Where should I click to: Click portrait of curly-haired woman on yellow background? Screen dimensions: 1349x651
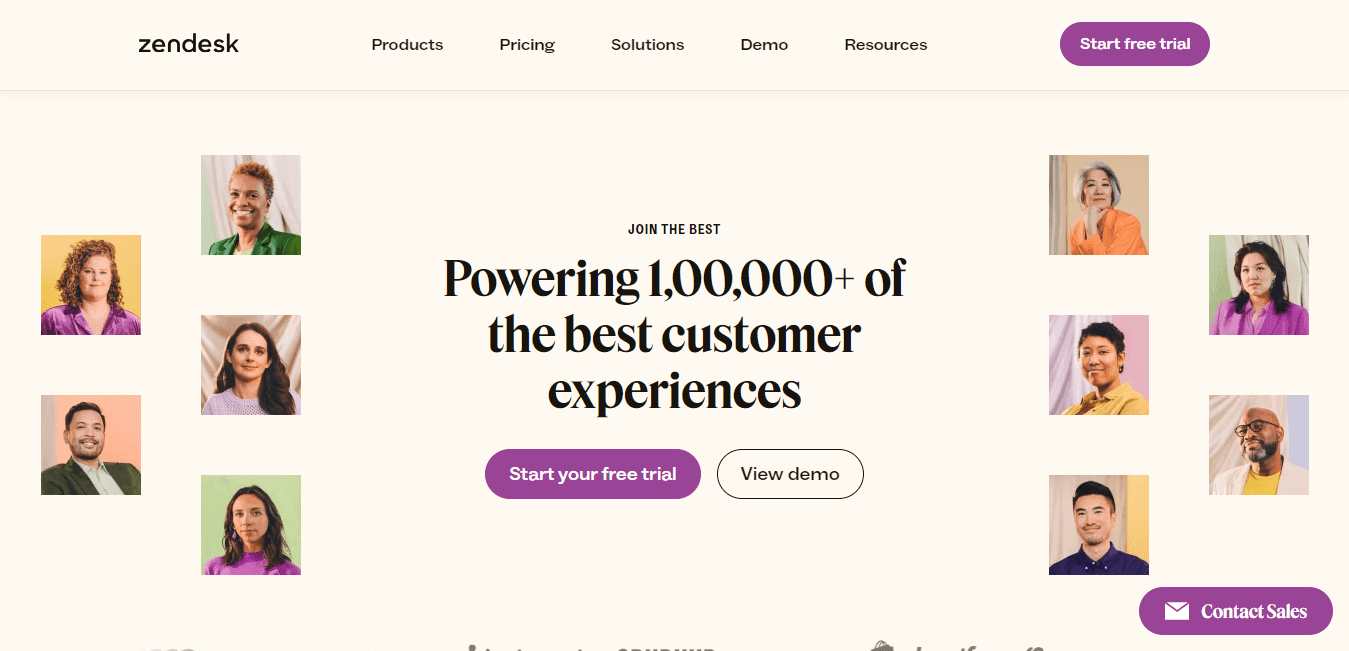(x=91, y=285)
